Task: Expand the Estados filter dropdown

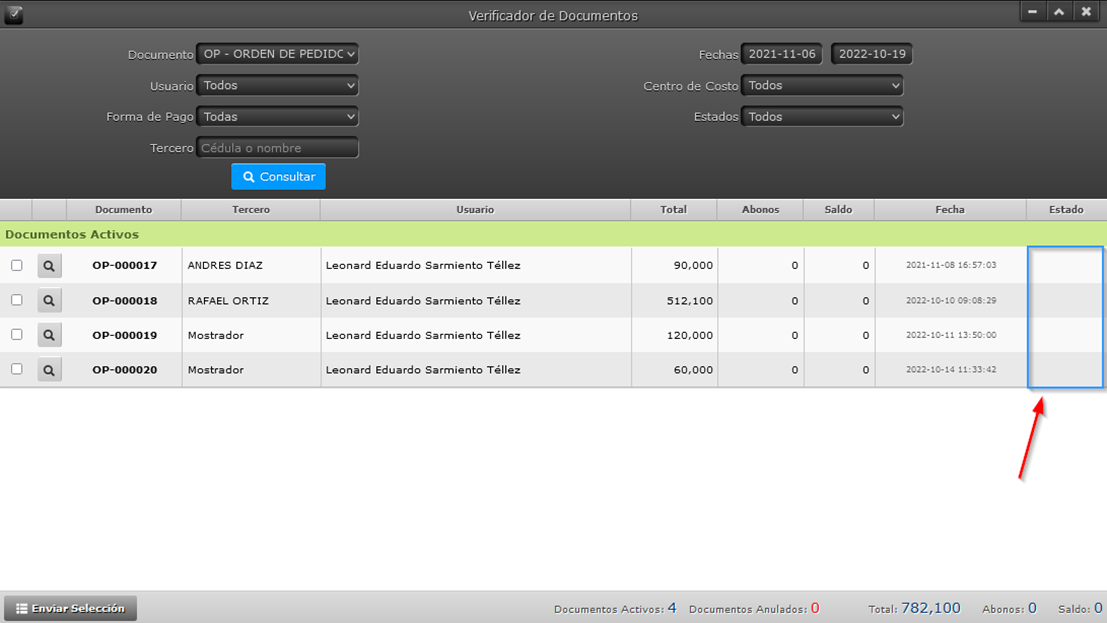Action: pyautogui.click(x=822, y=117)
